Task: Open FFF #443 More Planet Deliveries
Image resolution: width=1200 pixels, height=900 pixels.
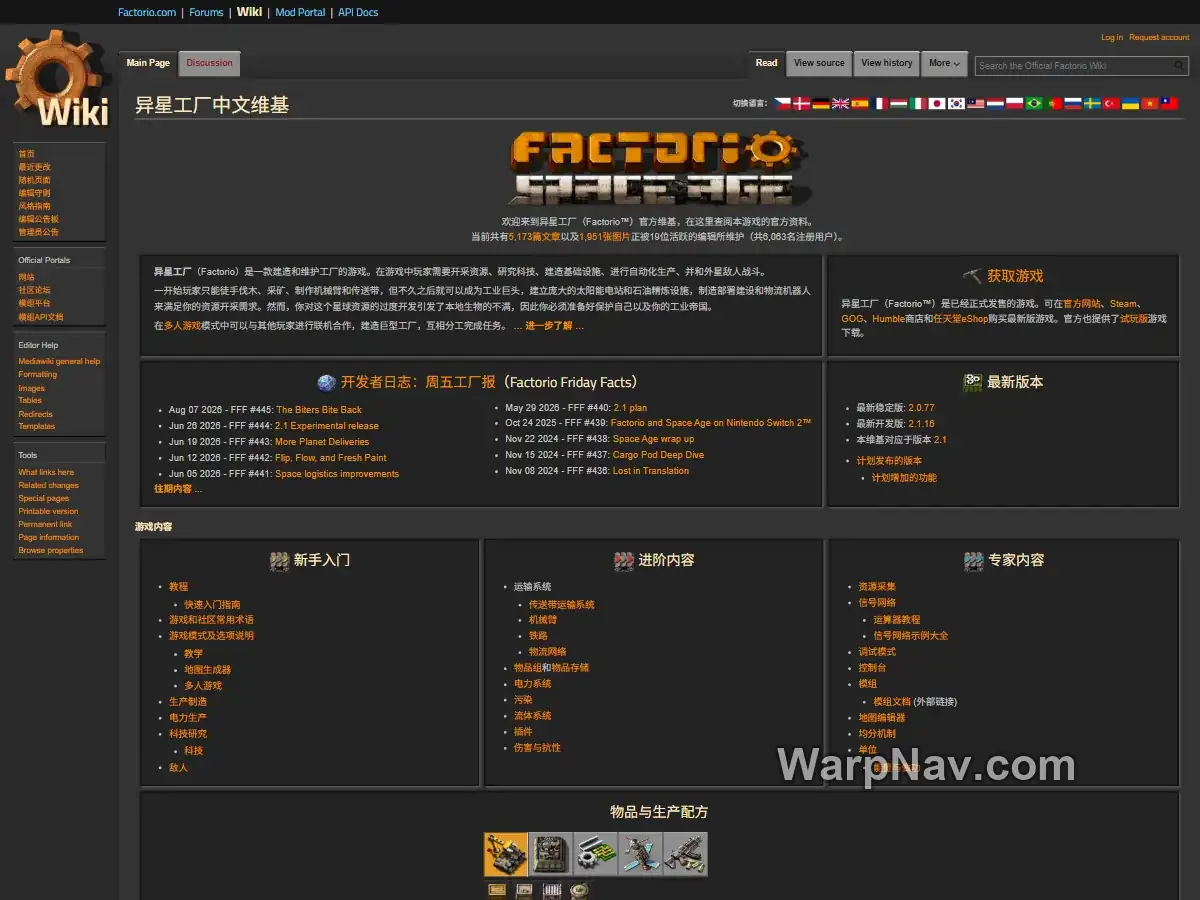Action: (322, 442)
